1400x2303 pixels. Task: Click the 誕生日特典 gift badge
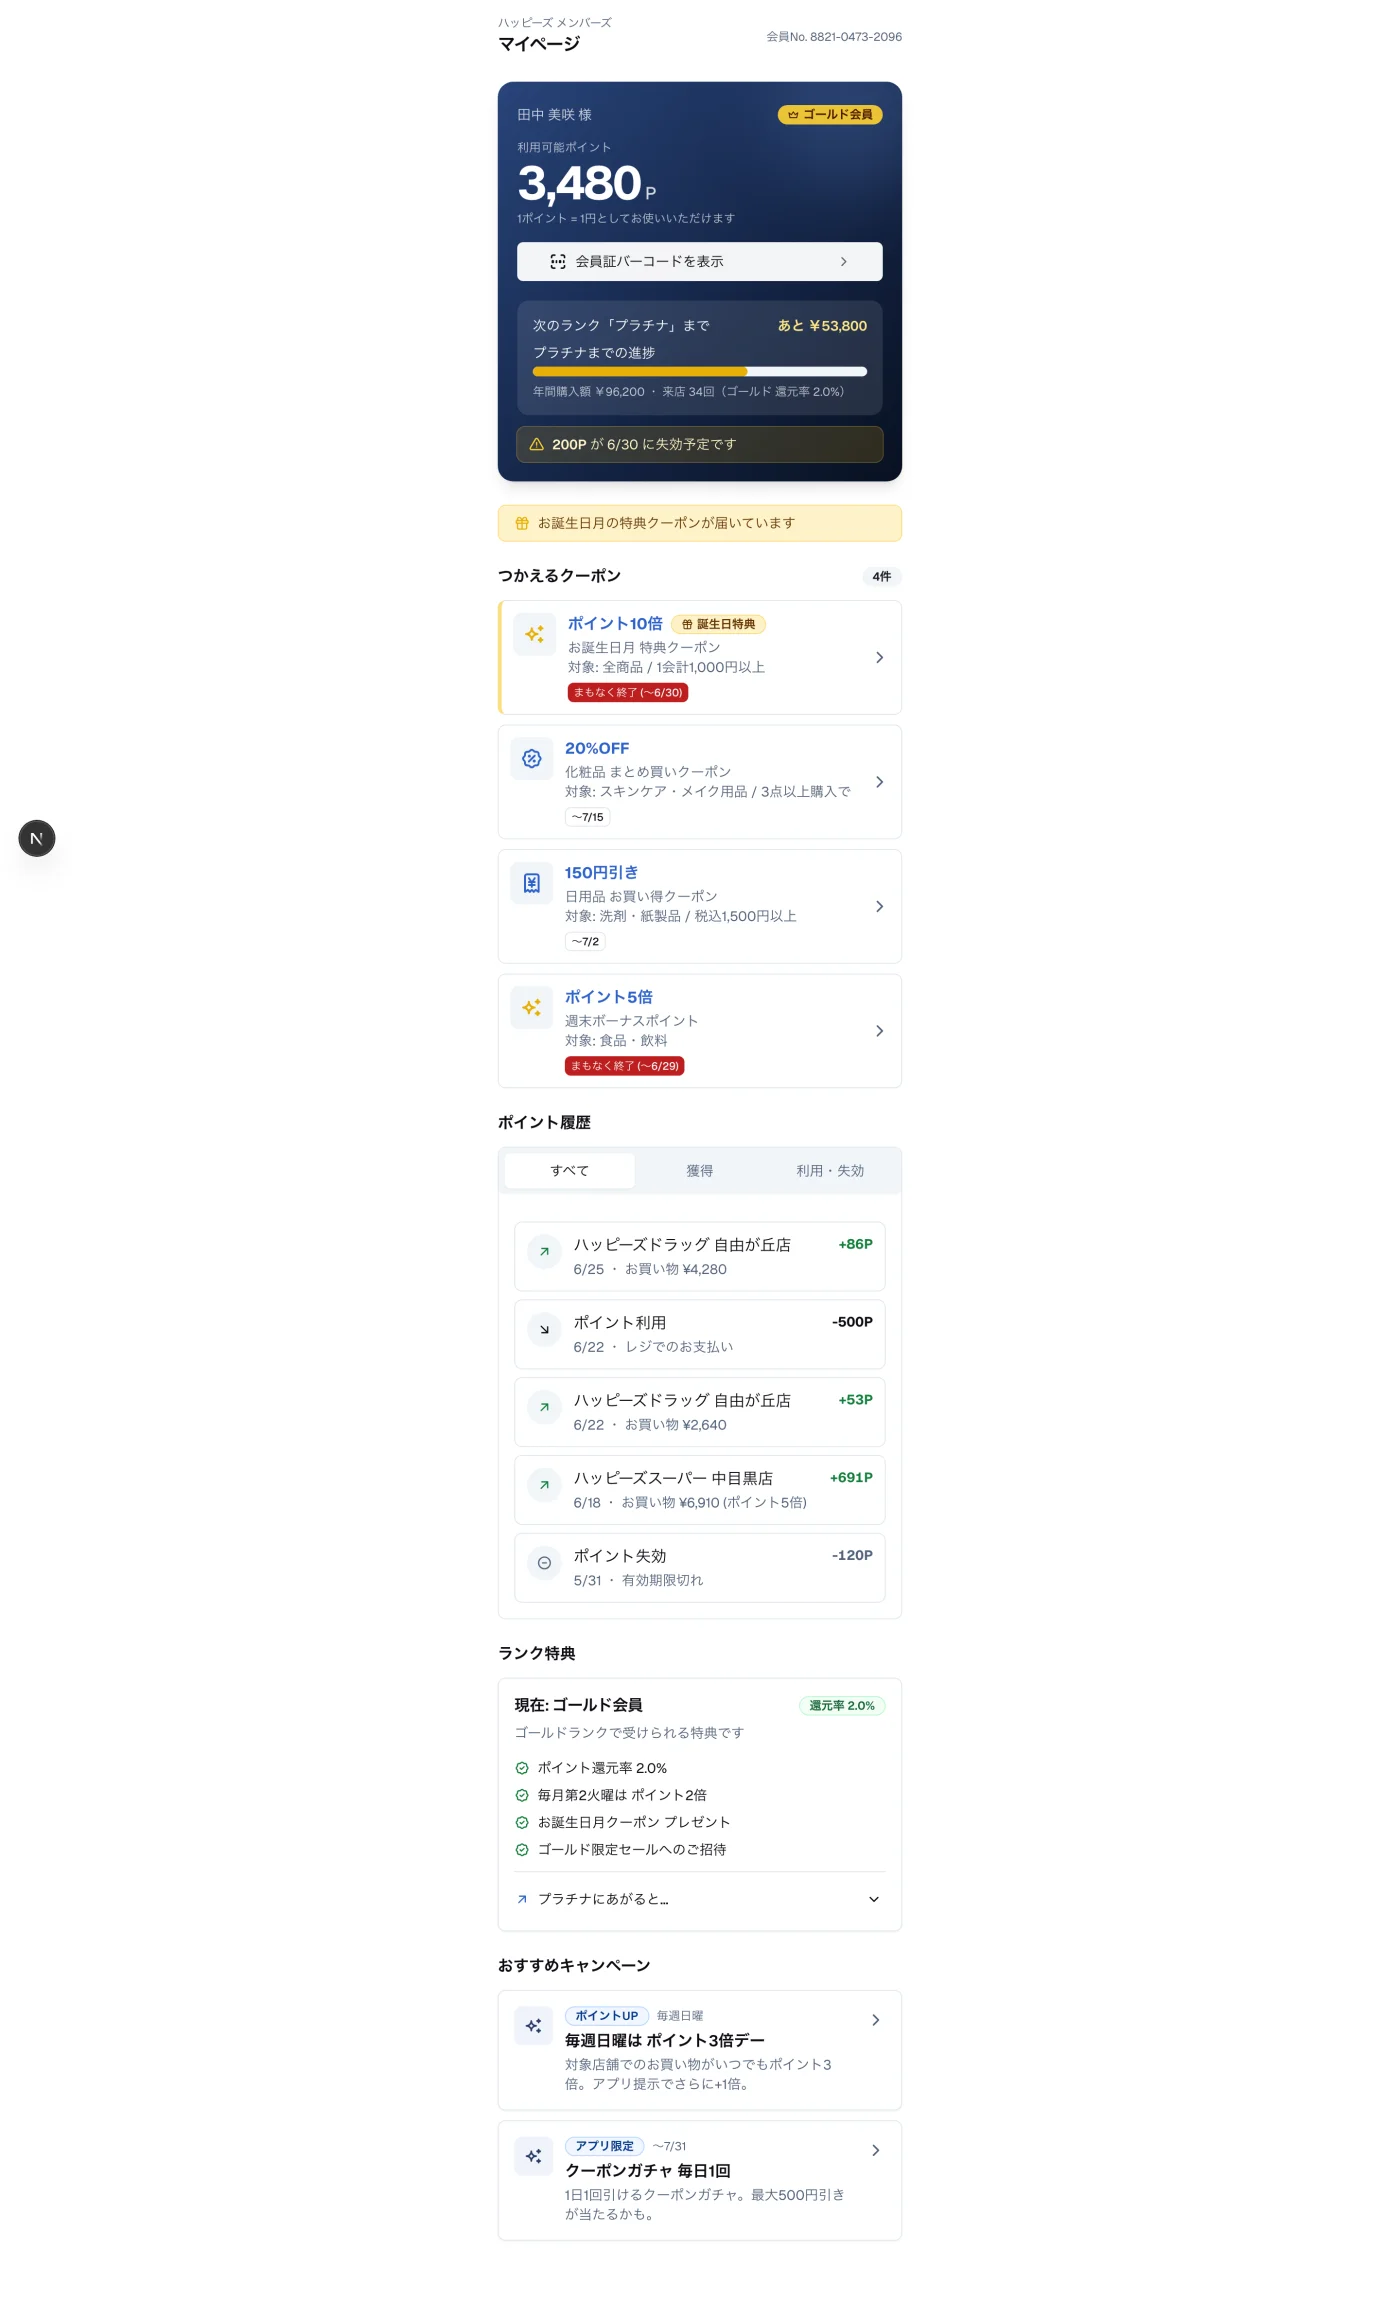pos(718,624)
